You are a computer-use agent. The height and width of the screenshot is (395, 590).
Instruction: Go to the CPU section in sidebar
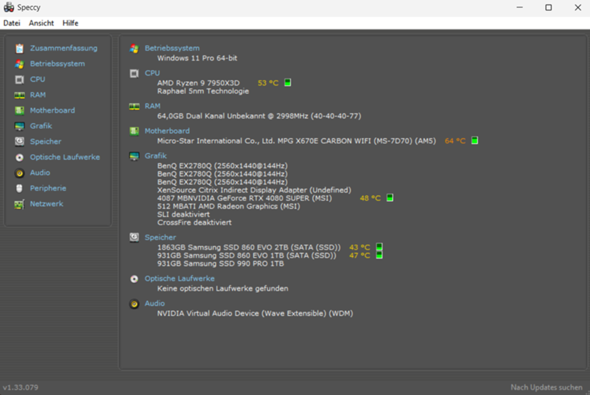tap(38, 79)
